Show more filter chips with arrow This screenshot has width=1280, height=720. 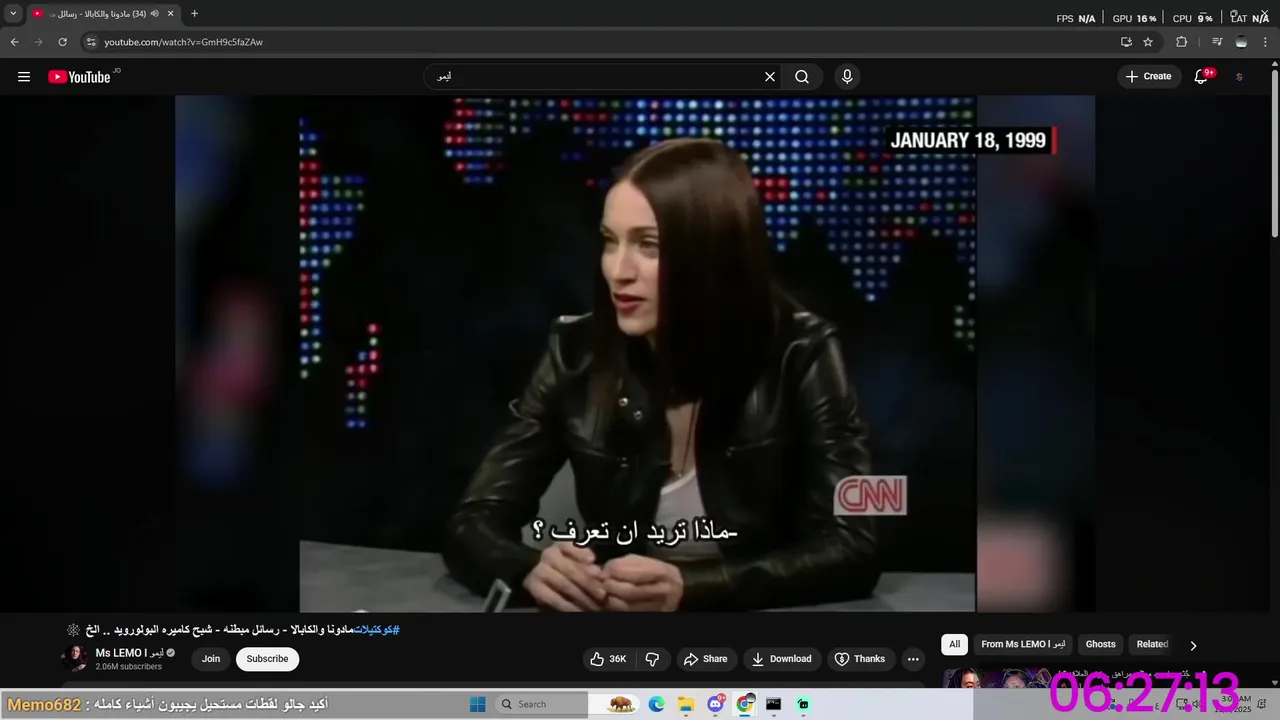point(1193,645)
